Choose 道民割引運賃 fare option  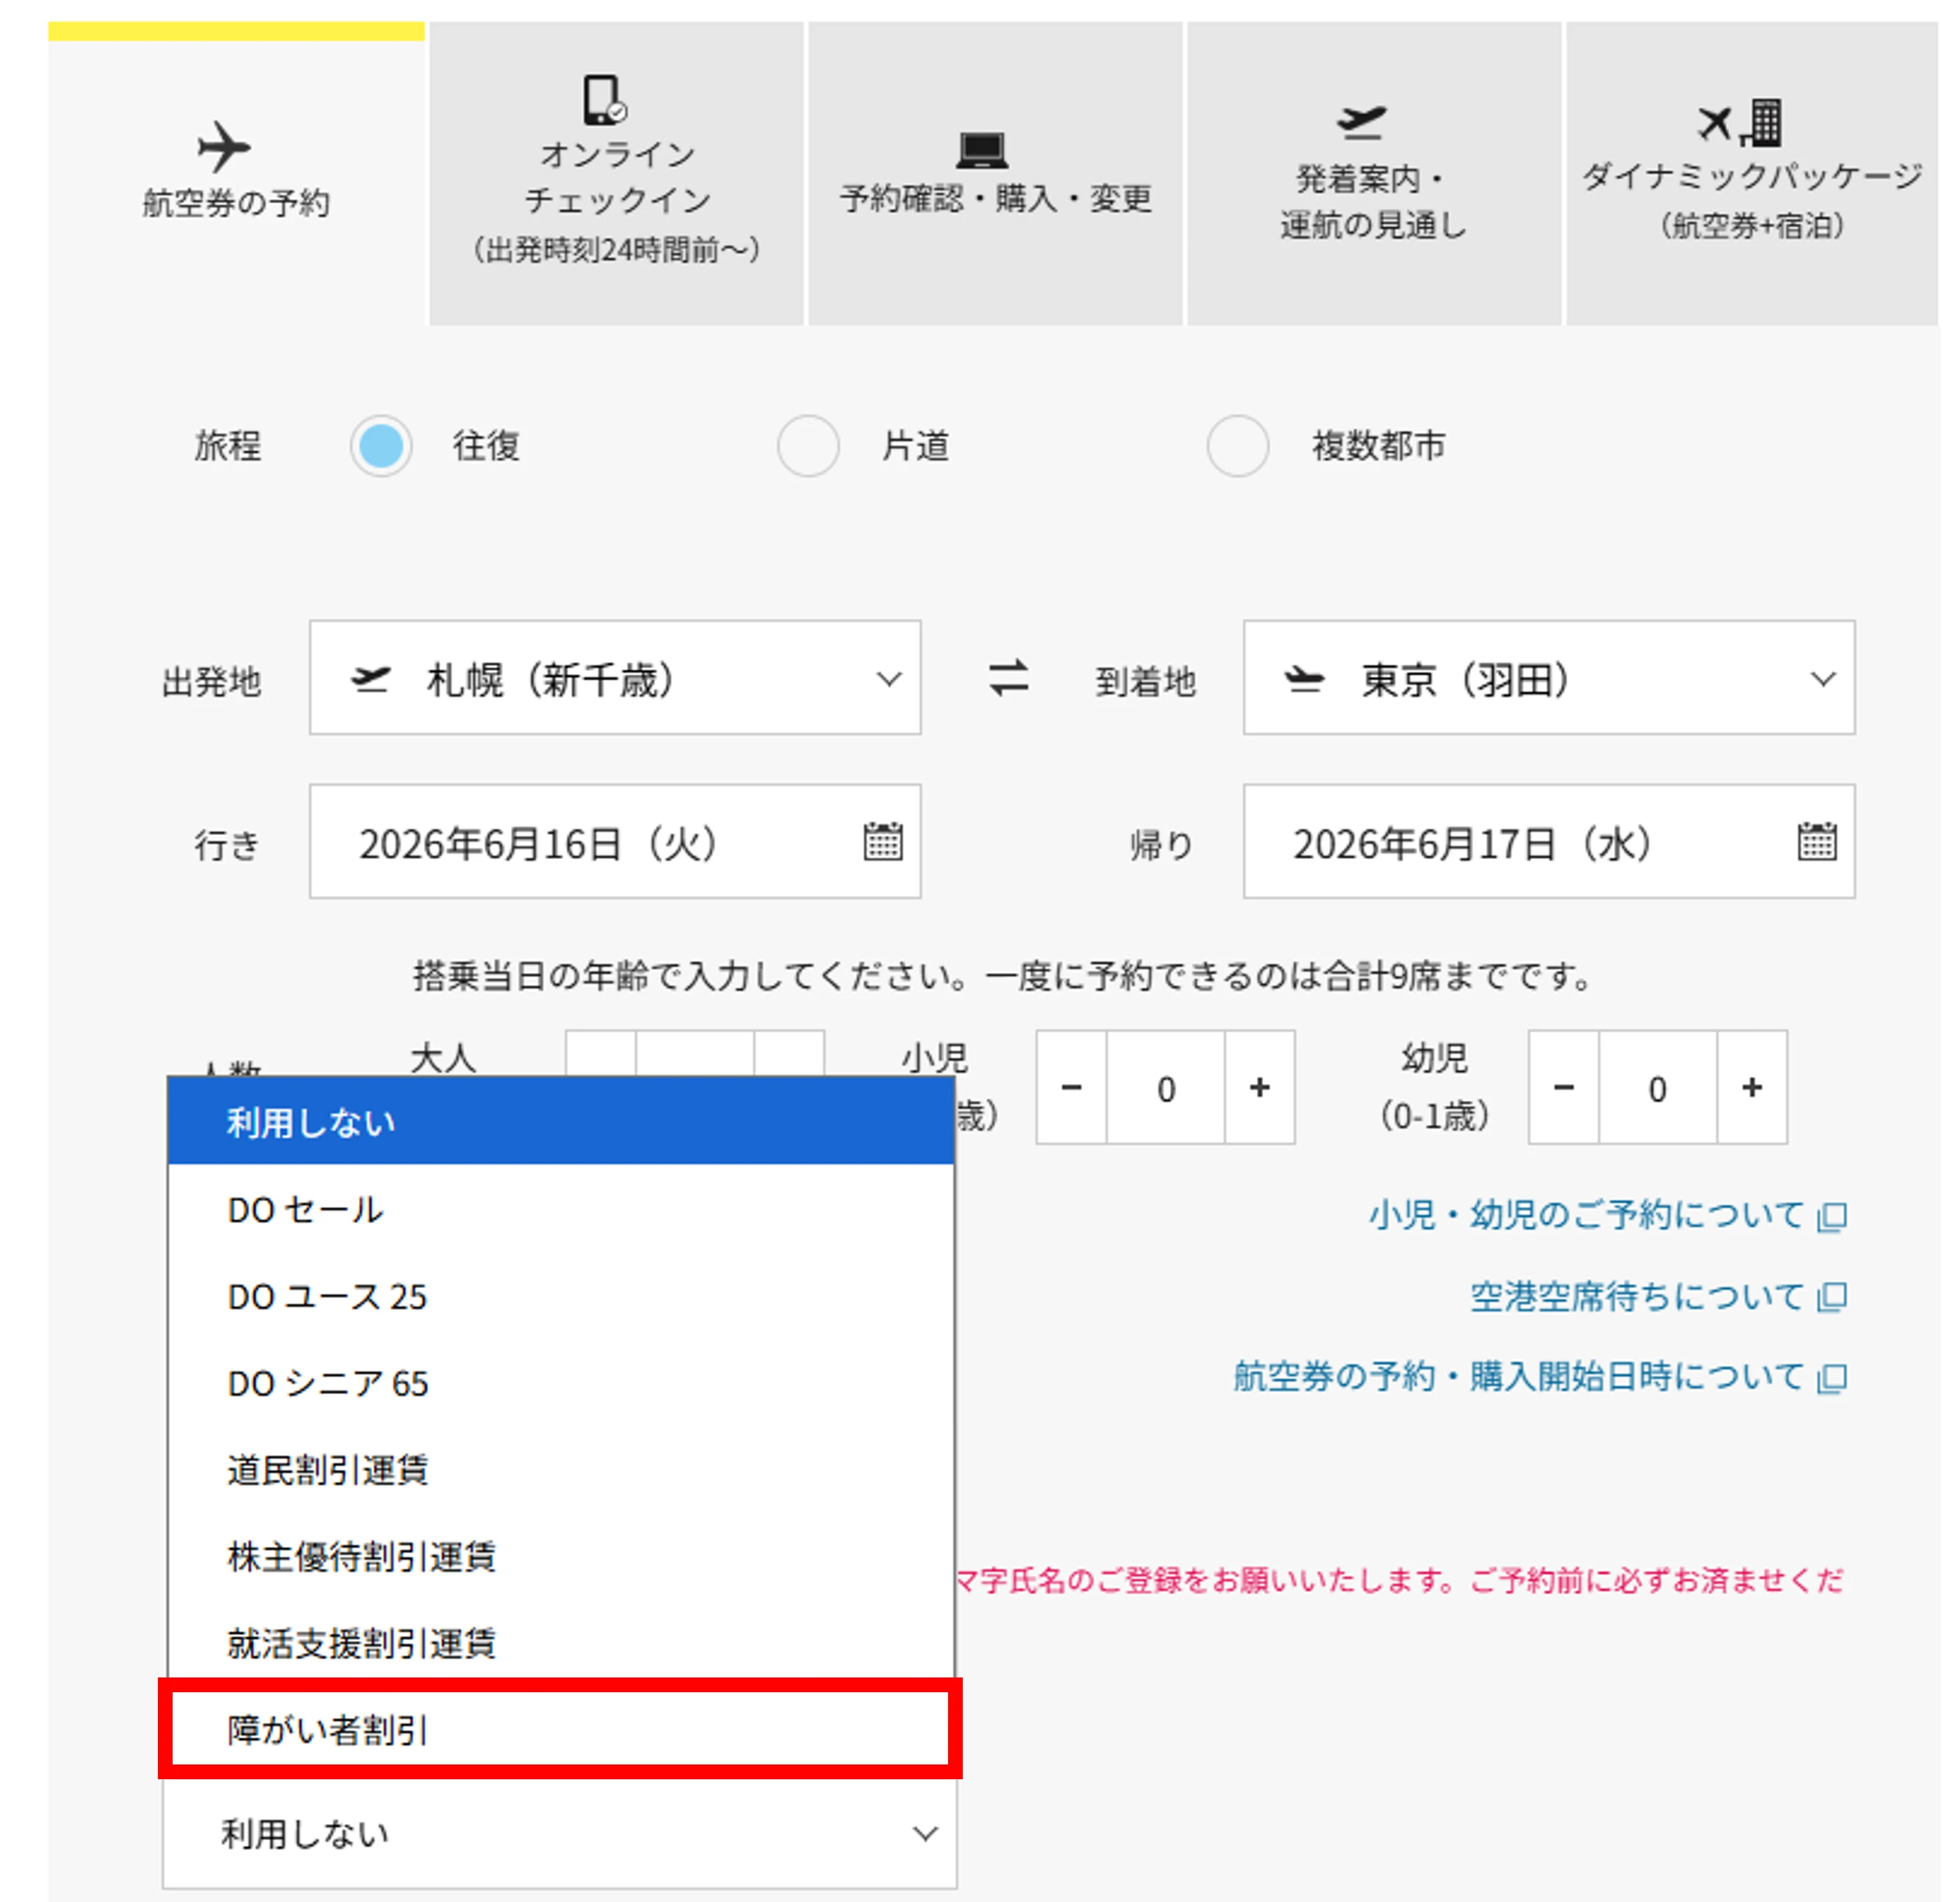[x=561, y=1470]
